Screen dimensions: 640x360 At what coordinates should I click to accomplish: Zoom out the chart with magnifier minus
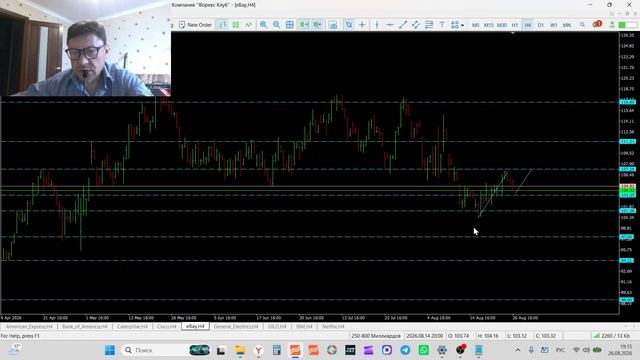click(277, 25)
